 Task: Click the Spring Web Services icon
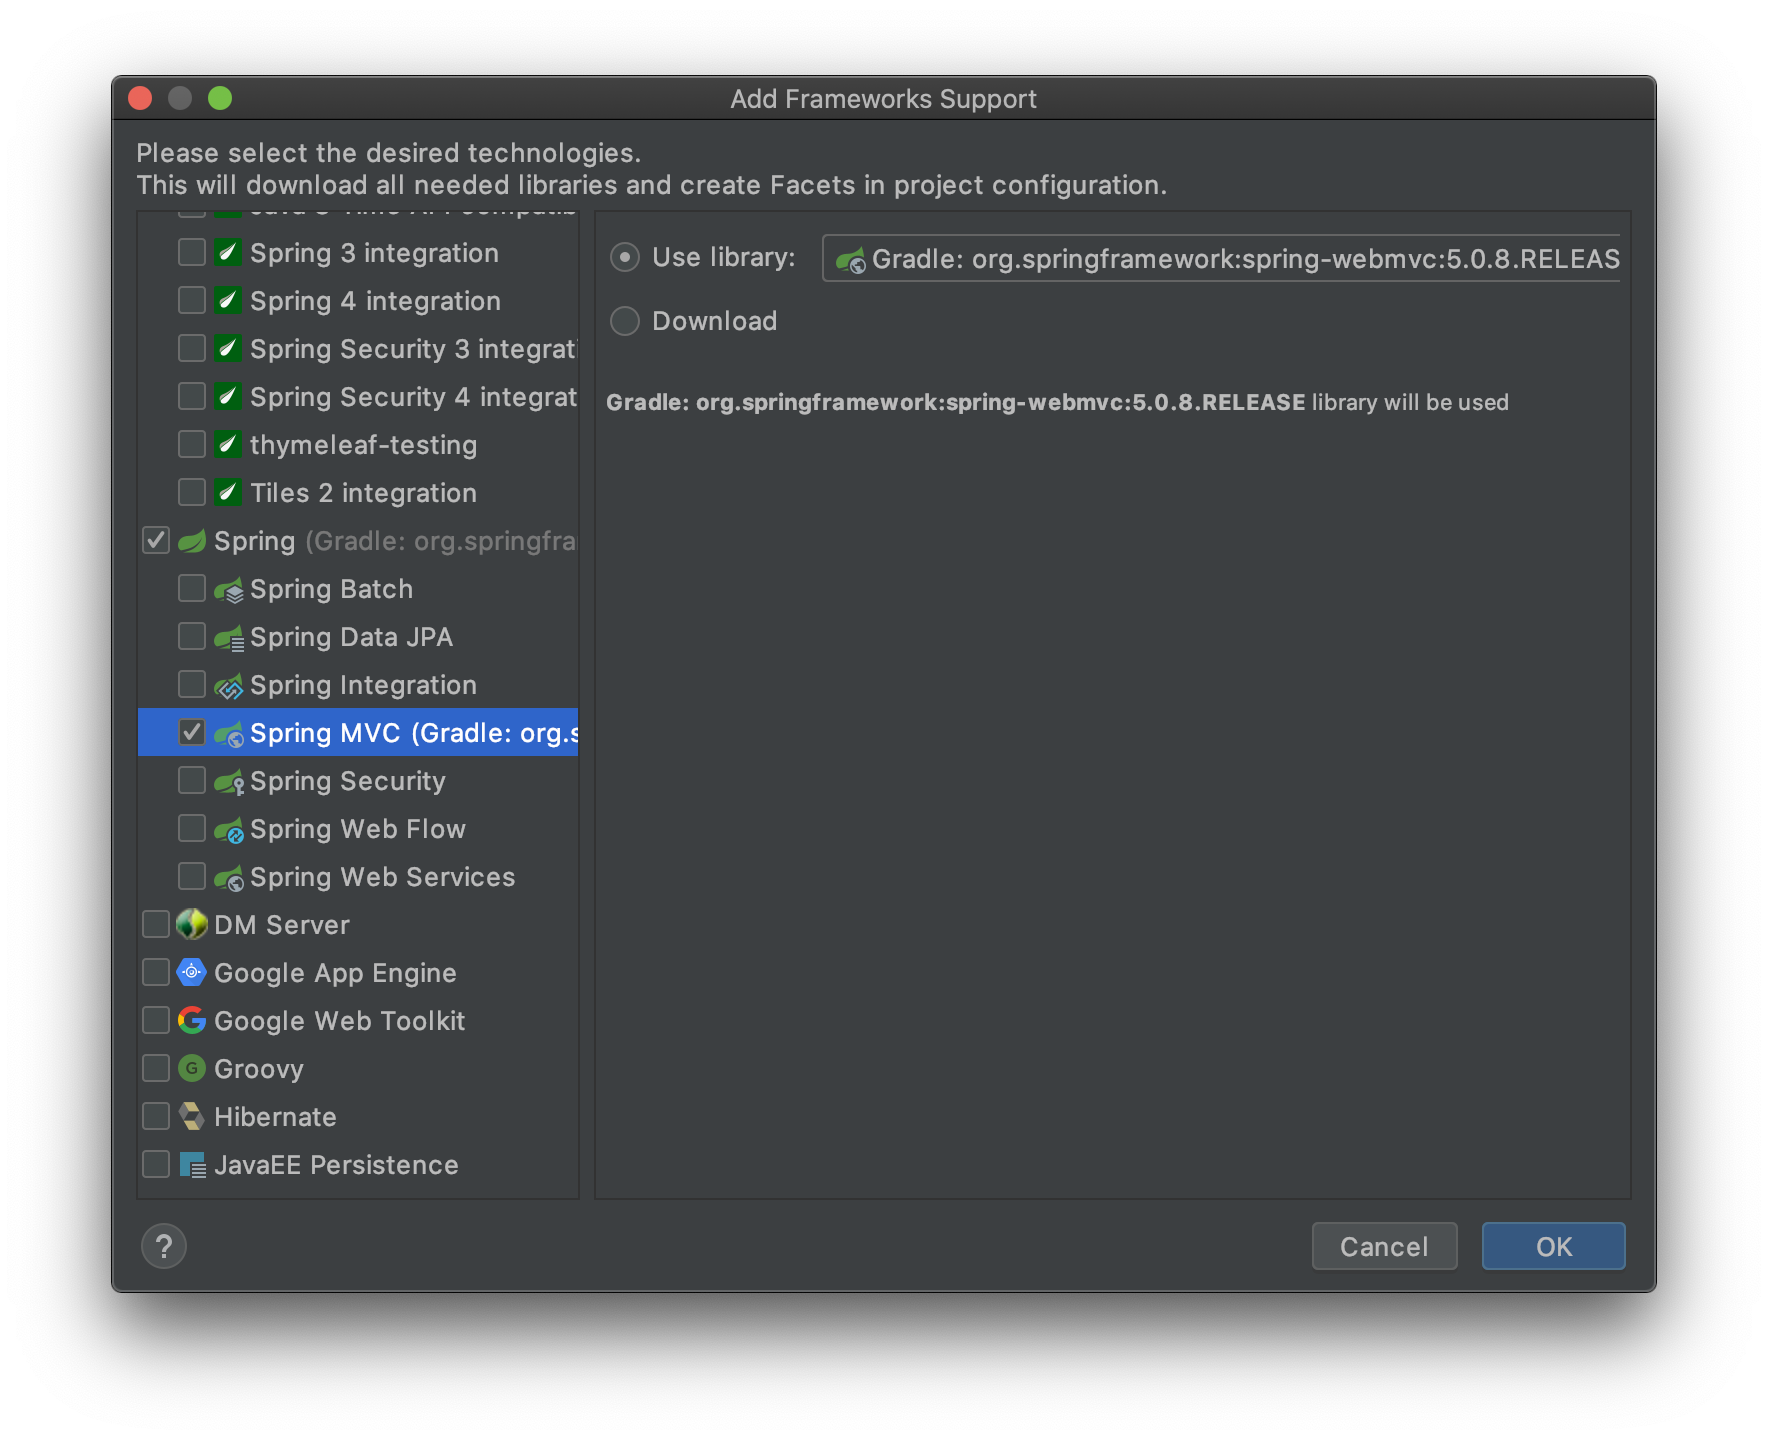(x=229, y=877)
